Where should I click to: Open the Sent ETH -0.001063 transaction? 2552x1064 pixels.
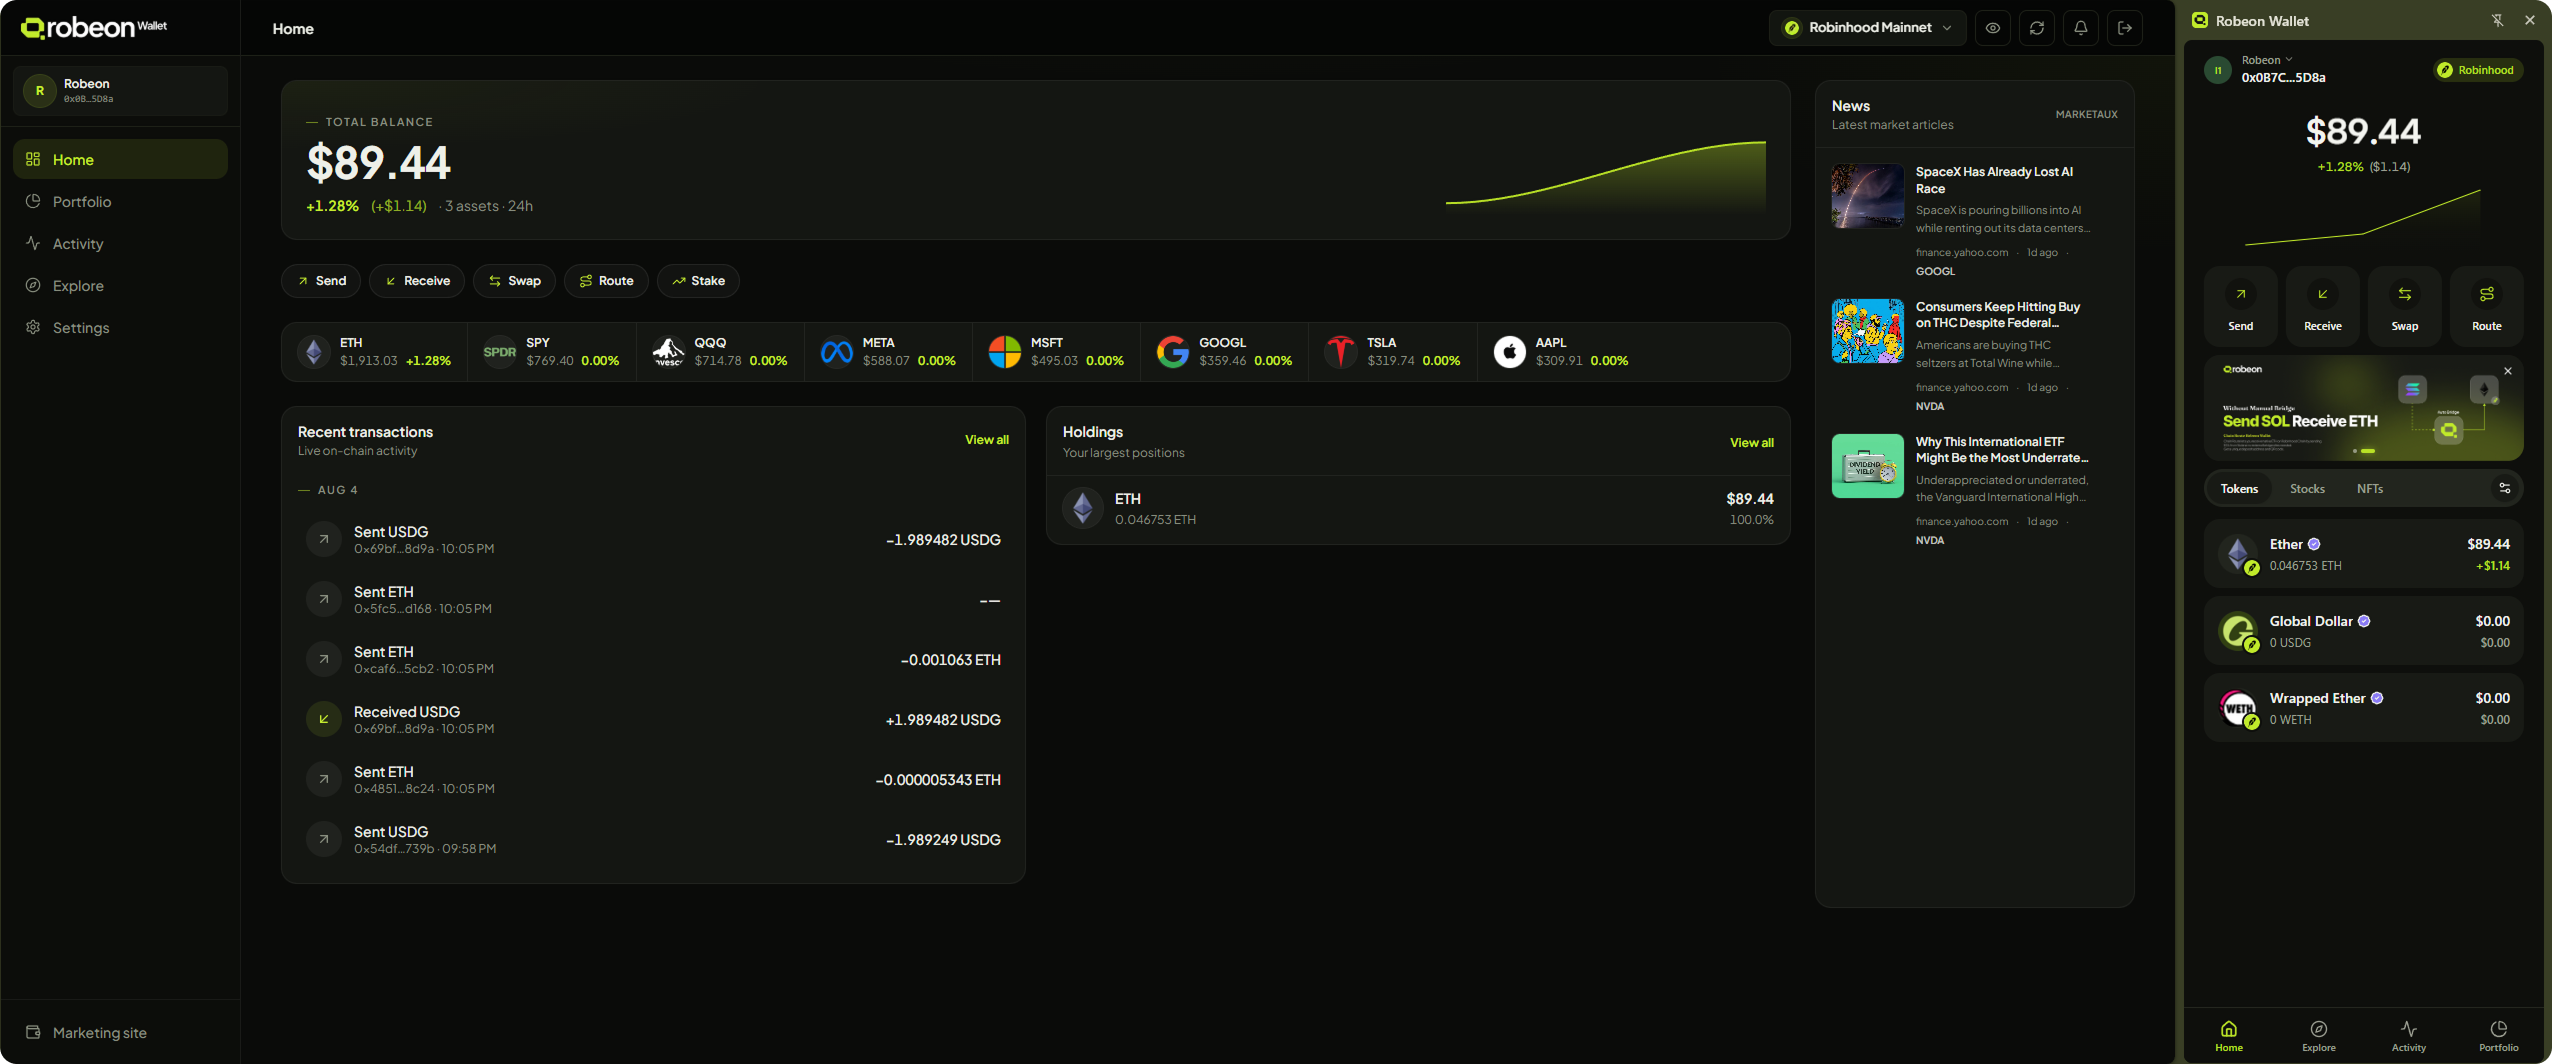click(x=653, y=660)
